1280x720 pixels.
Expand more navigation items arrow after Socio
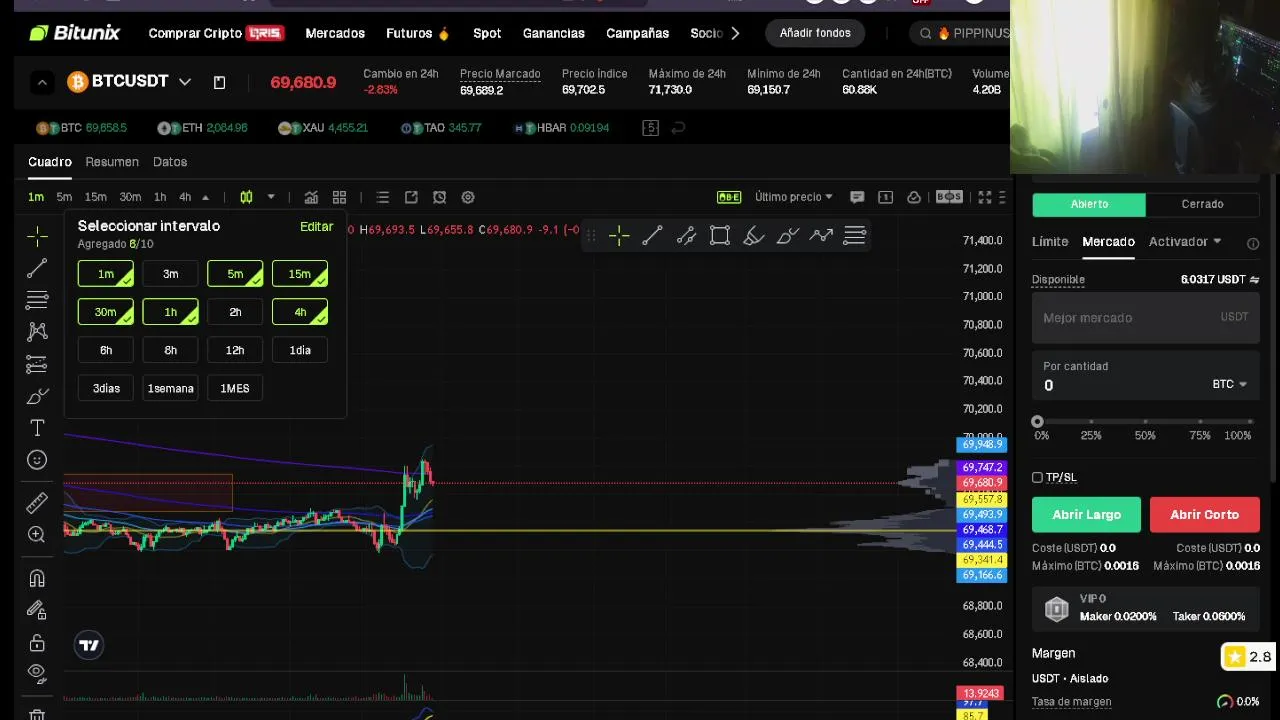[736, 33]
